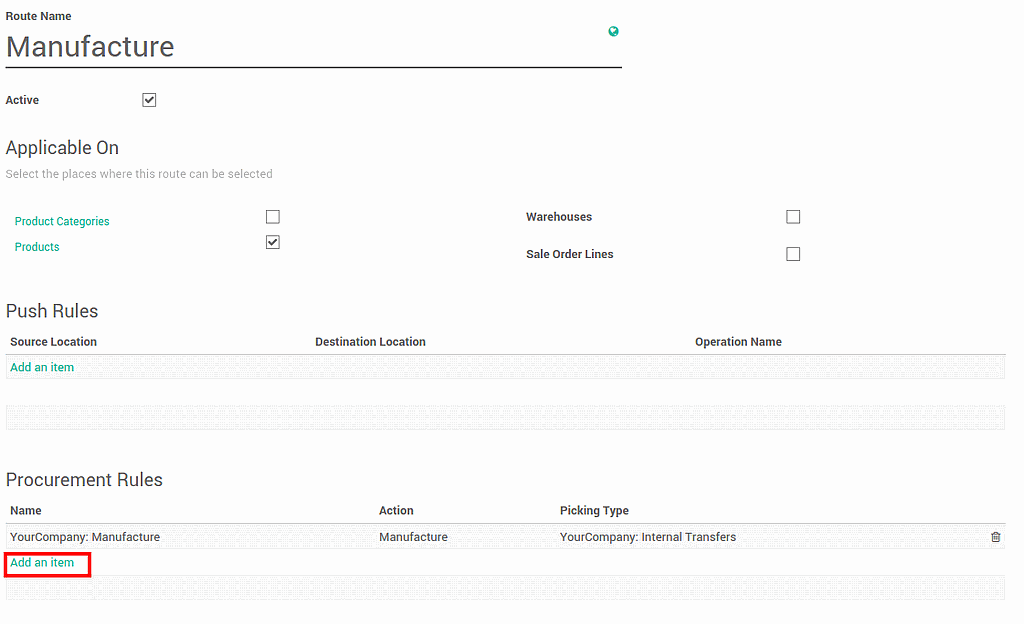Click the 'YourCompany: Internal Transfers' picking type cell
Screen dimensions: 1024x624
(x=647, y=537)
